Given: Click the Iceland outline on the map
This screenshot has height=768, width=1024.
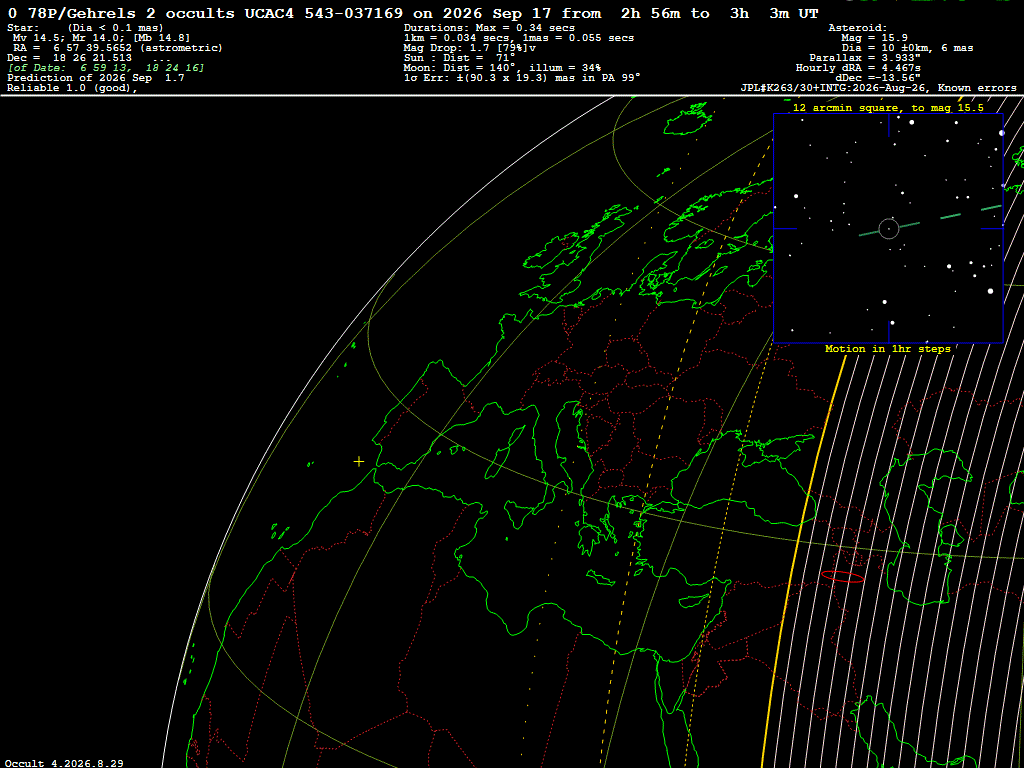Looking at the screenshot, I should [x=686, y=118].
